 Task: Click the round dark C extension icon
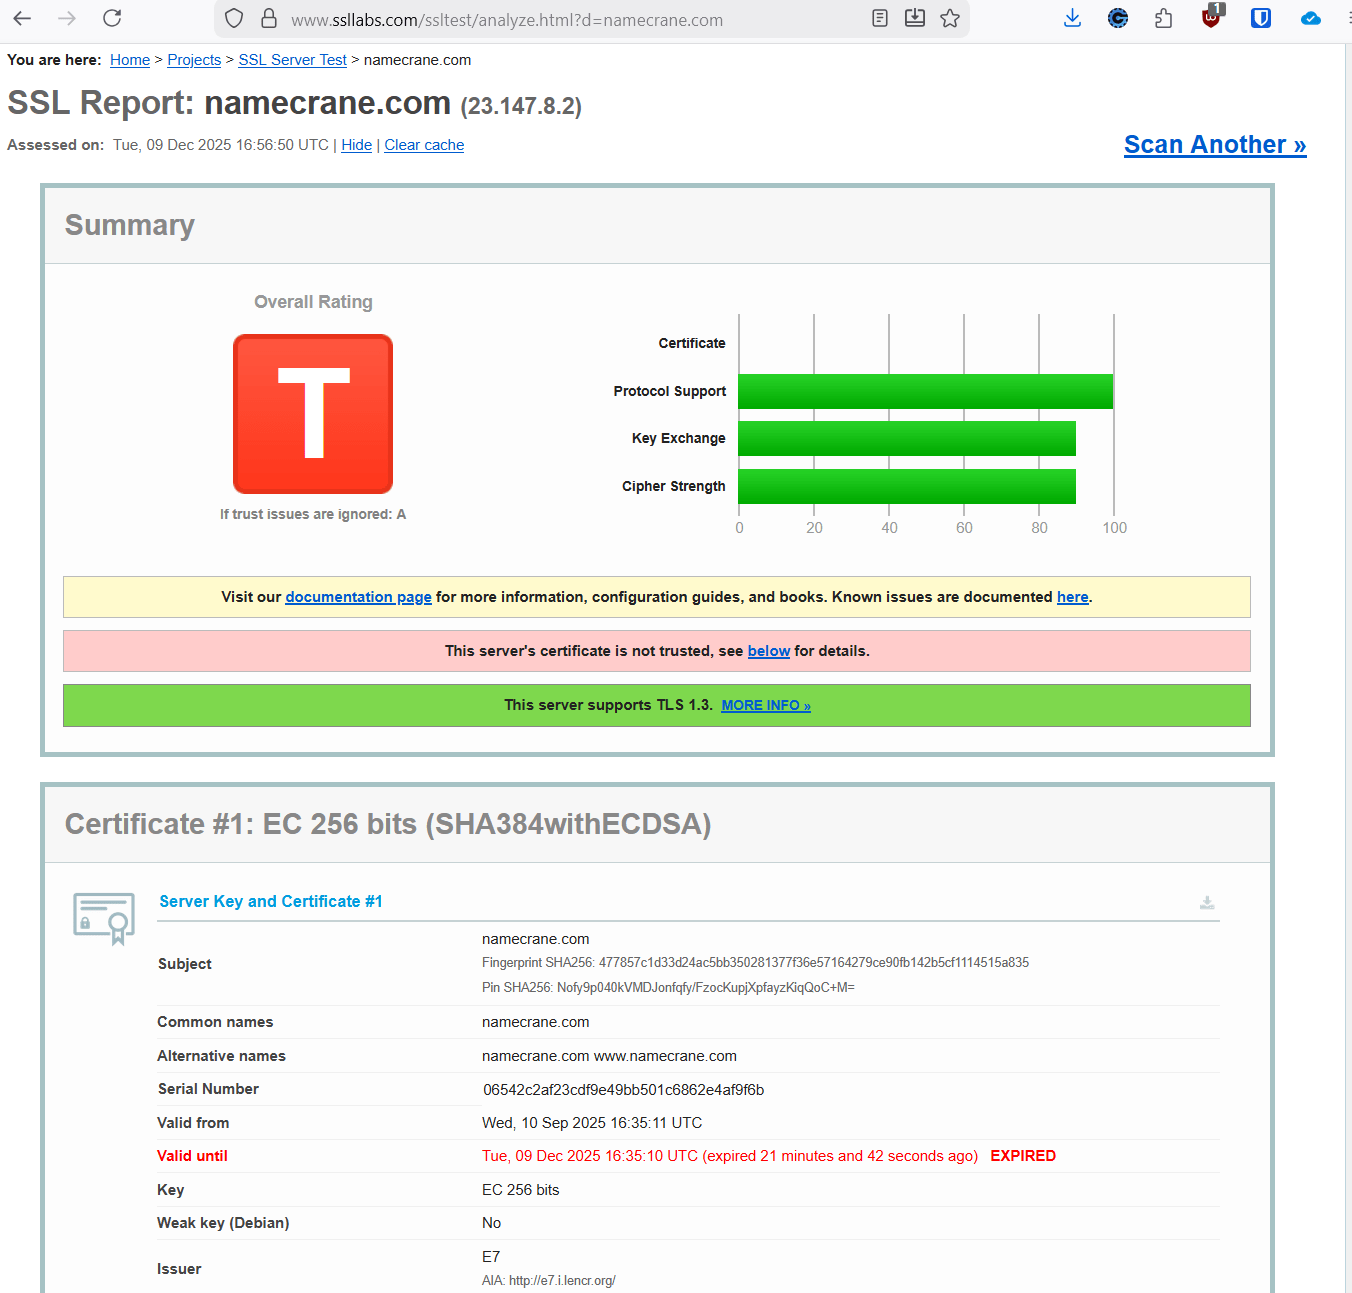(x=1118, y=18)
